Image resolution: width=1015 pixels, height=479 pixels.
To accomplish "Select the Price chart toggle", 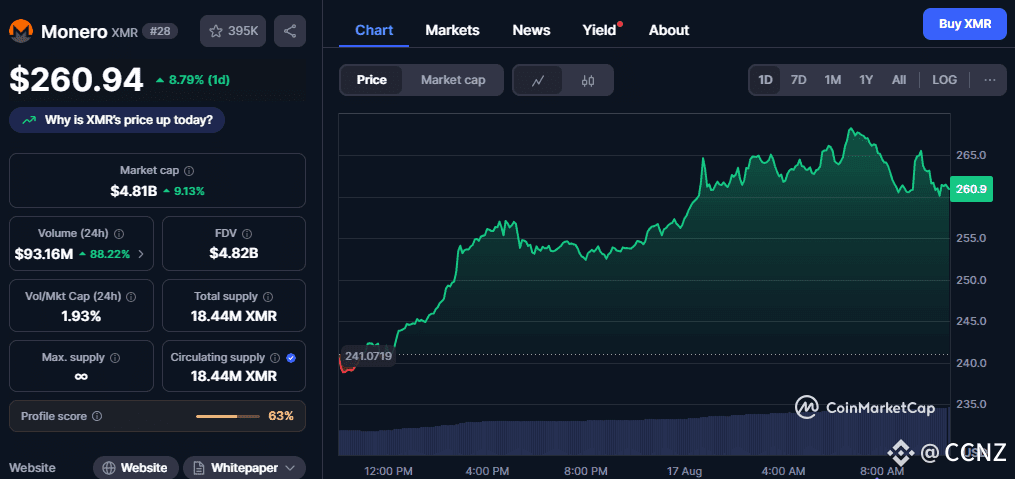I will tap(372, 80).
